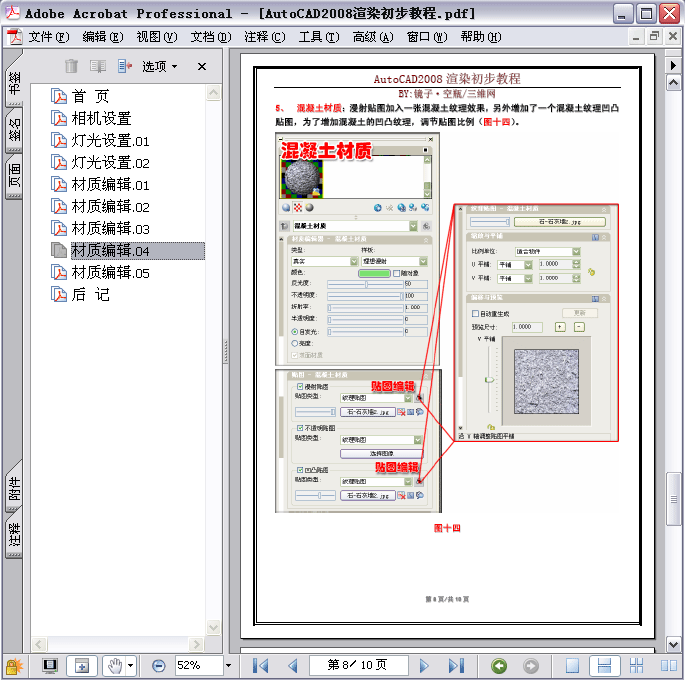Click the PDF icon beside 首 页
Viewport: 685px width, 680px height.
pos(59,96)
